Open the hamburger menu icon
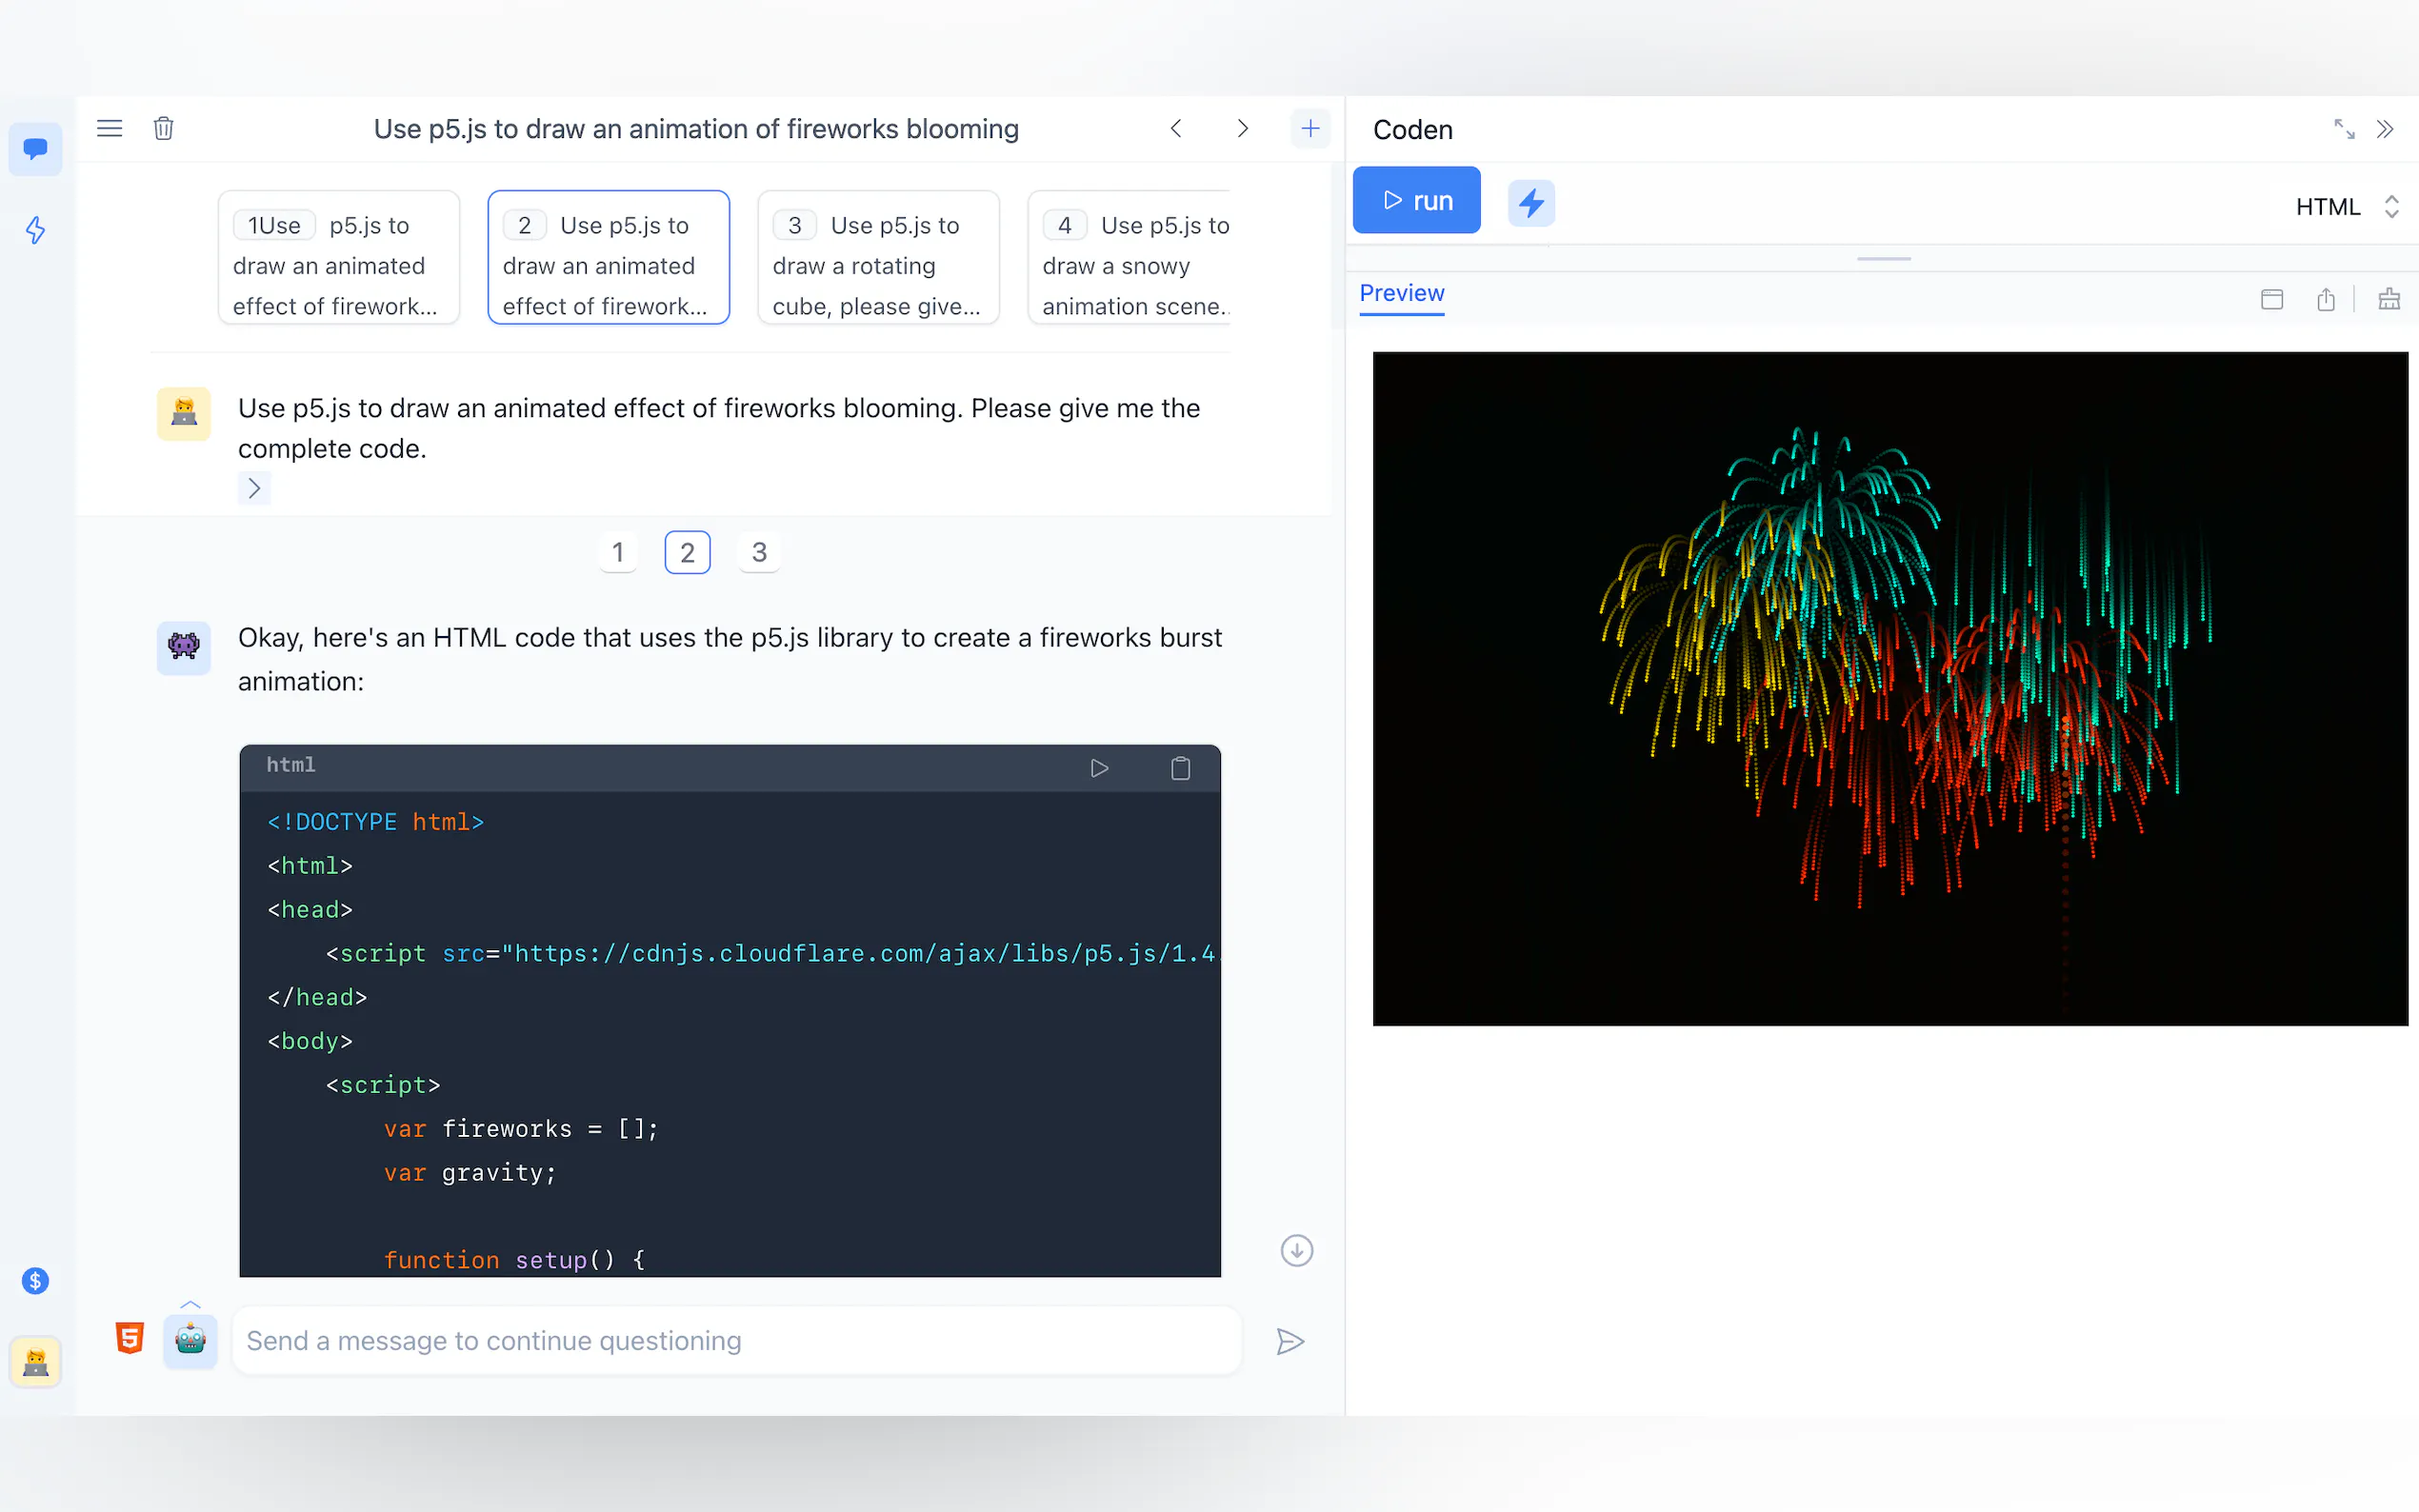The height and width of the screenshot is (1512, 2419). 109,128
